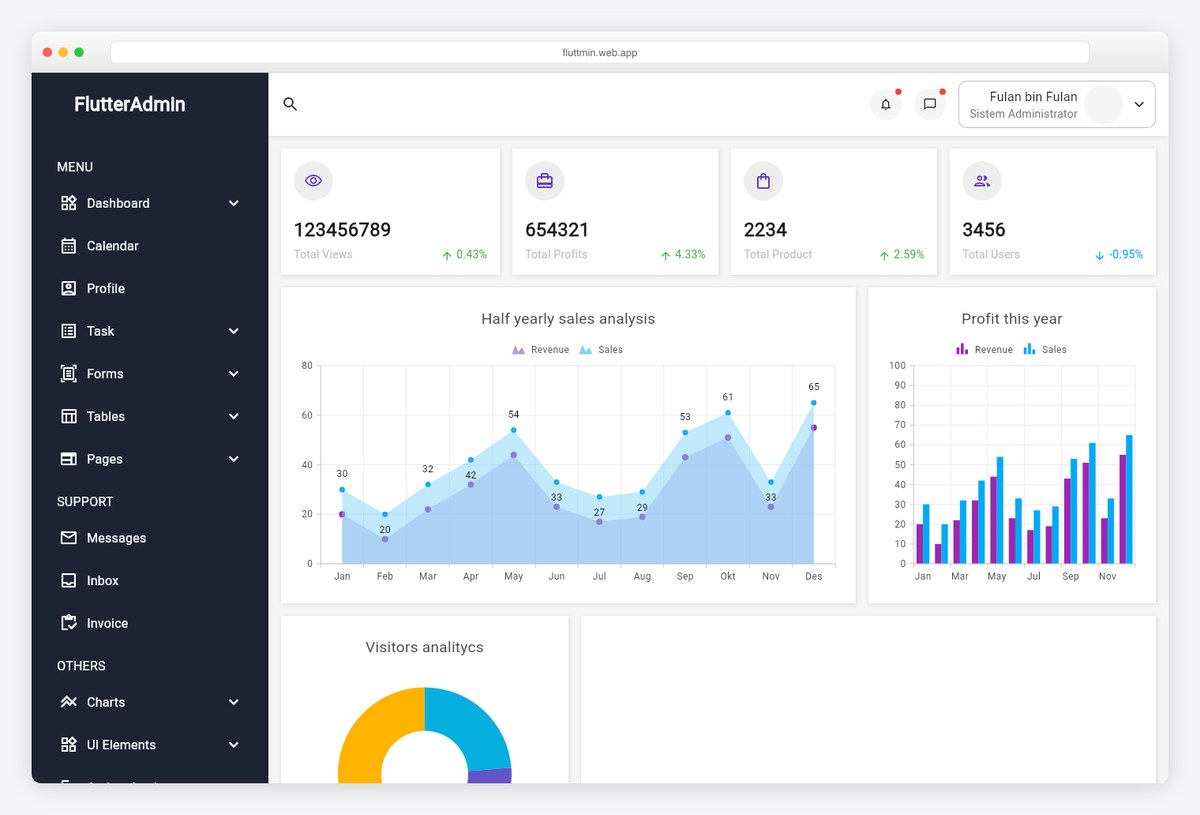
Task: Click the Inbox tray icon
Action: (x=69, y=580)
